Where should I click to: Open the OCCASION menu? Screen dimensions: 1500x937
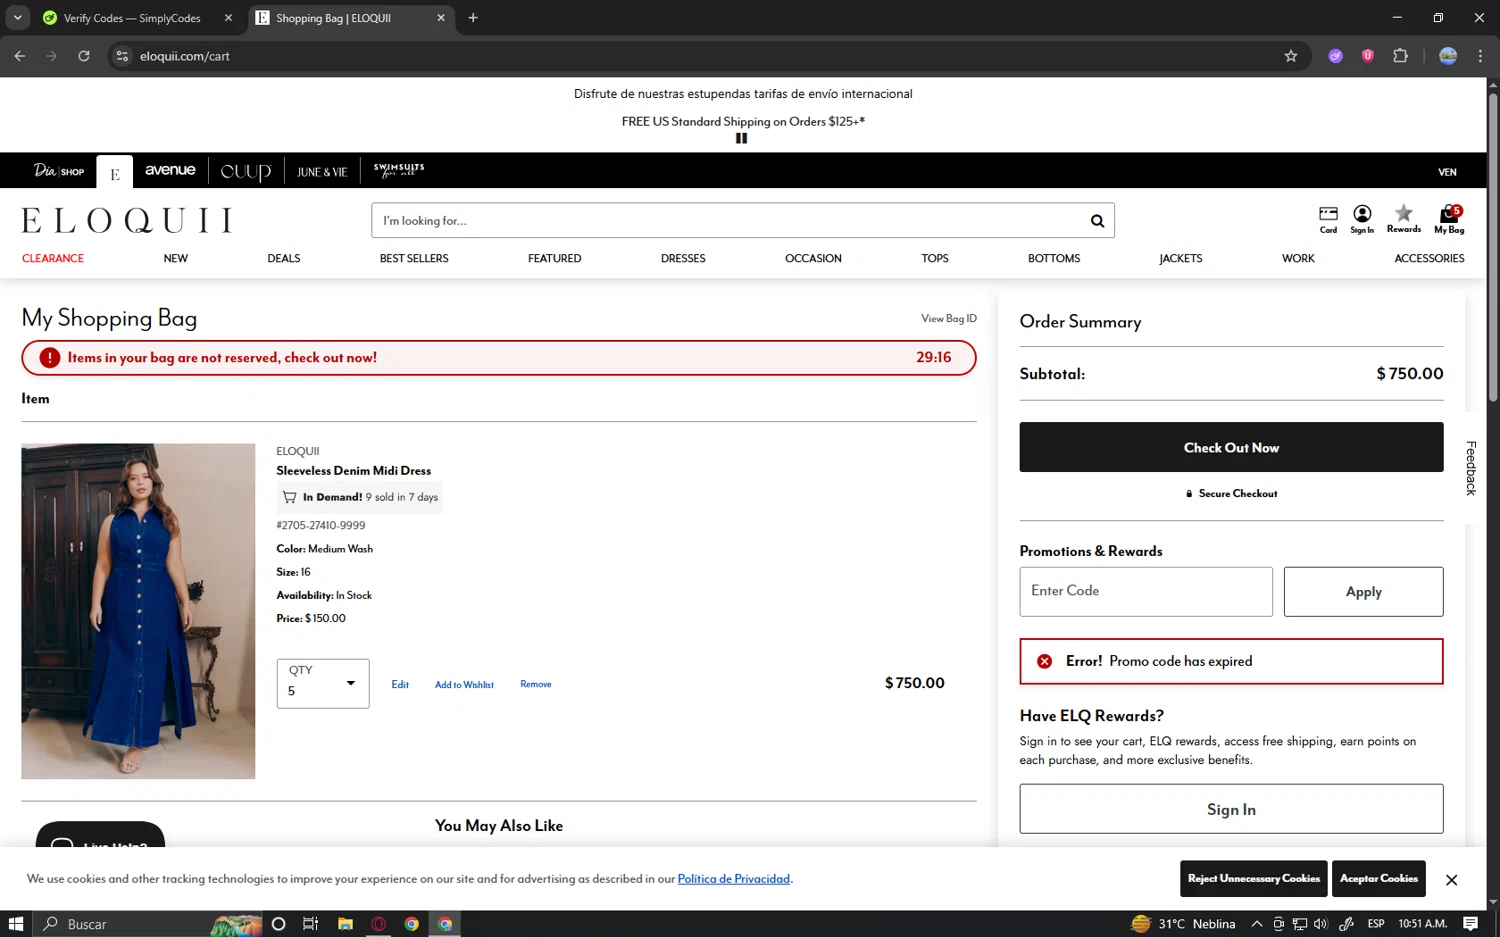pyautogui.click(x=813, y=258)
